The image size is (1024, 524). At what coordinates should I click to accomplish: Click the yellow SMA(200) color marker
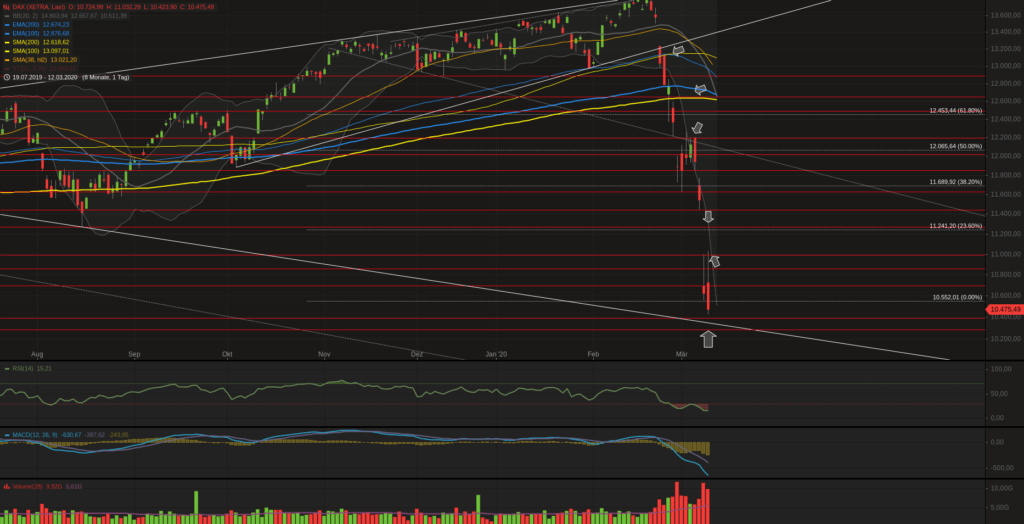click(6, 42)
